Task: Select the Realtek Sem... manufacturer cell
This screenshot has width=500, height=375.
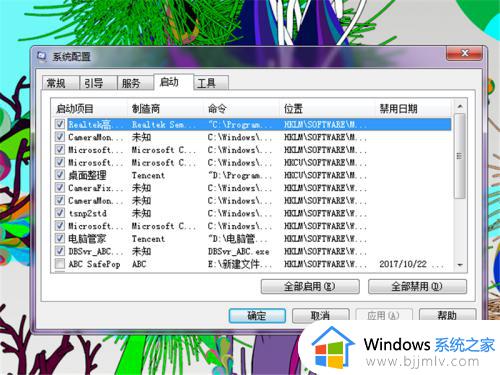Action: (x=164, y=125)
